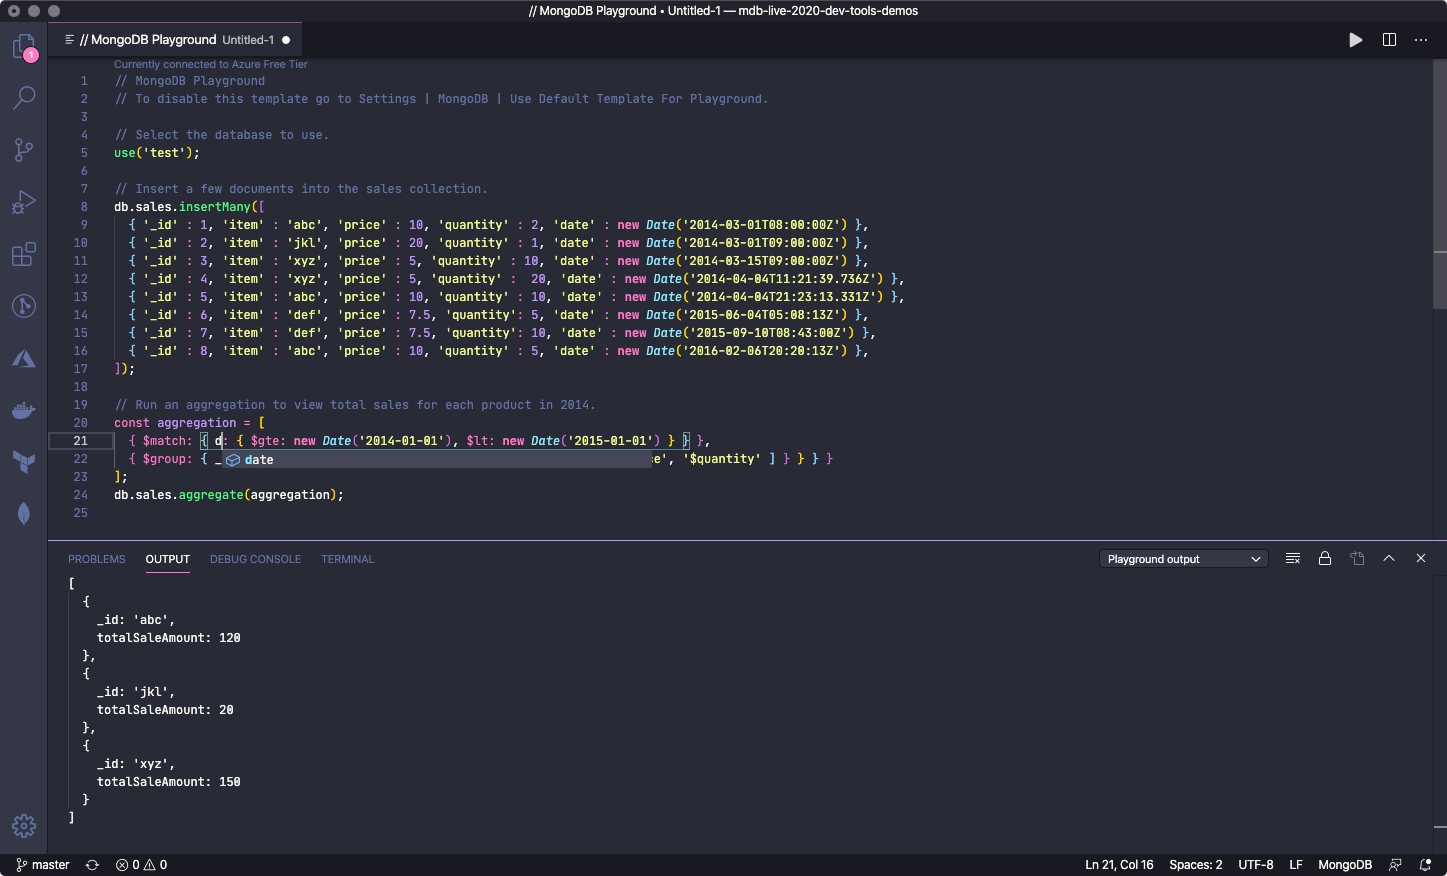
Task: Open the Run and Debug panel
Action: pyautogui.click(x=23, y=202)
